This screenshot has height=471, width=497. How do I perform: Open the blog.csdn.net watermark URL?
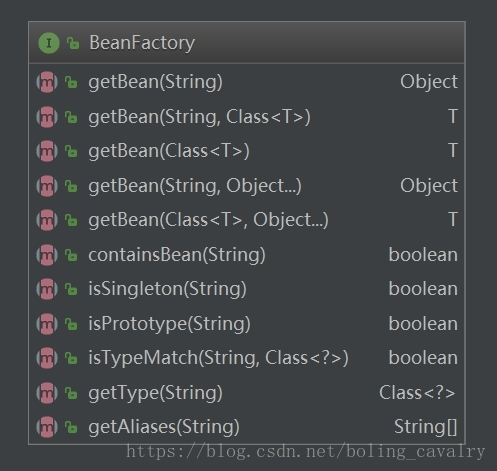point(306,452)
